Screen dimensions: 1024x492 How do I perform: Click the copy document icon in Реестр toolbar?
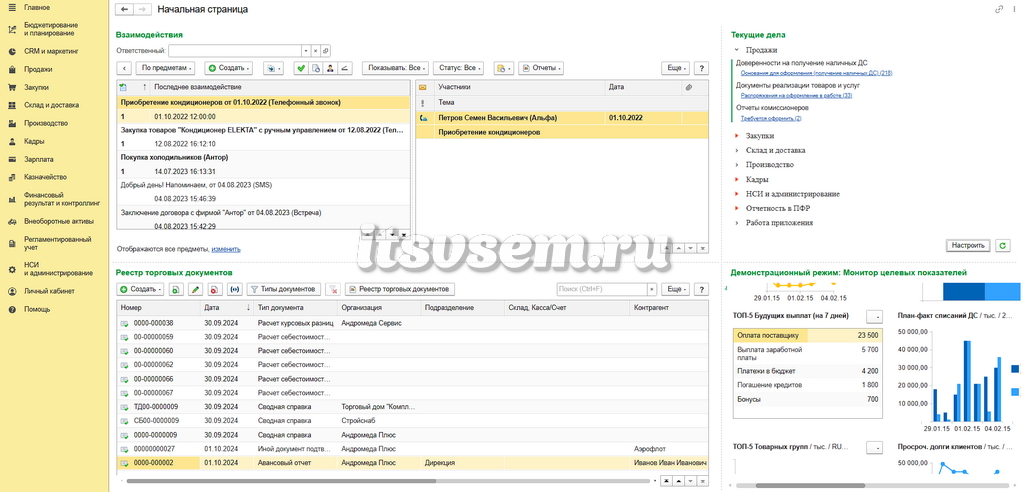tap(176, 289)
